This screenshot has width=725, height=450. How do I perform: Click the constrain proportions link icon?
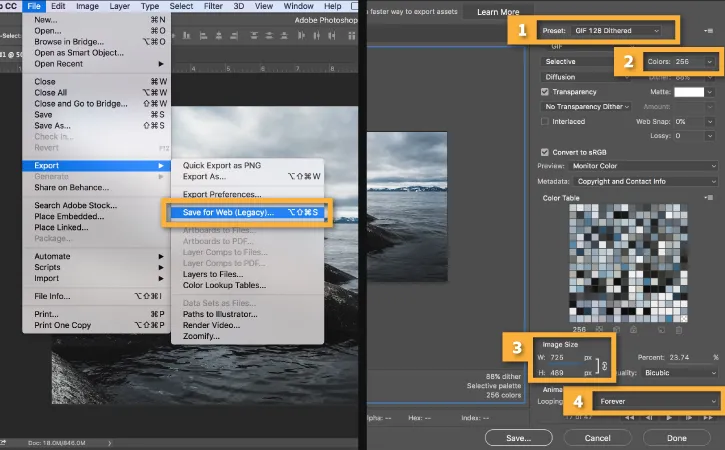coord(604,366)
